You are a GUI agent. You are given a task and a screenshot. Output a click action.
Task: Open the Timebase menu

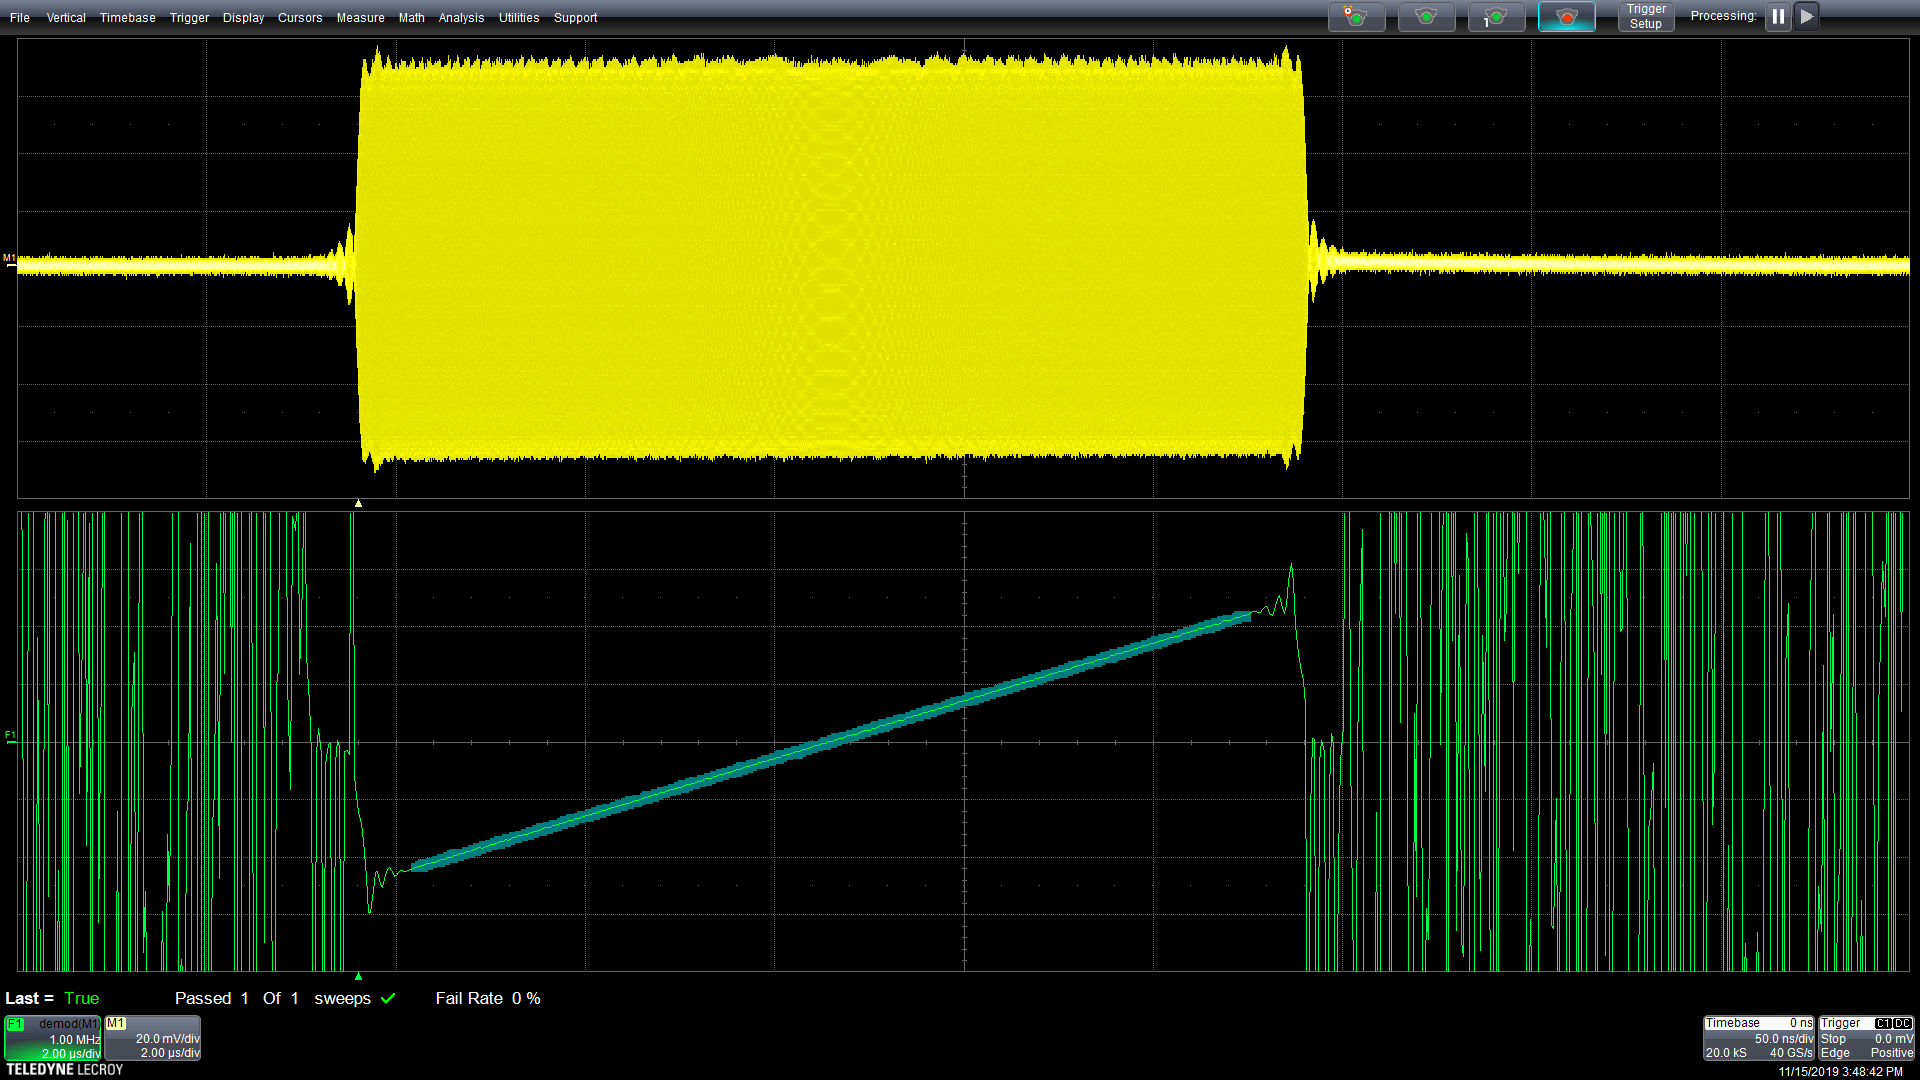pyautogui.click(x=128, y=18)
